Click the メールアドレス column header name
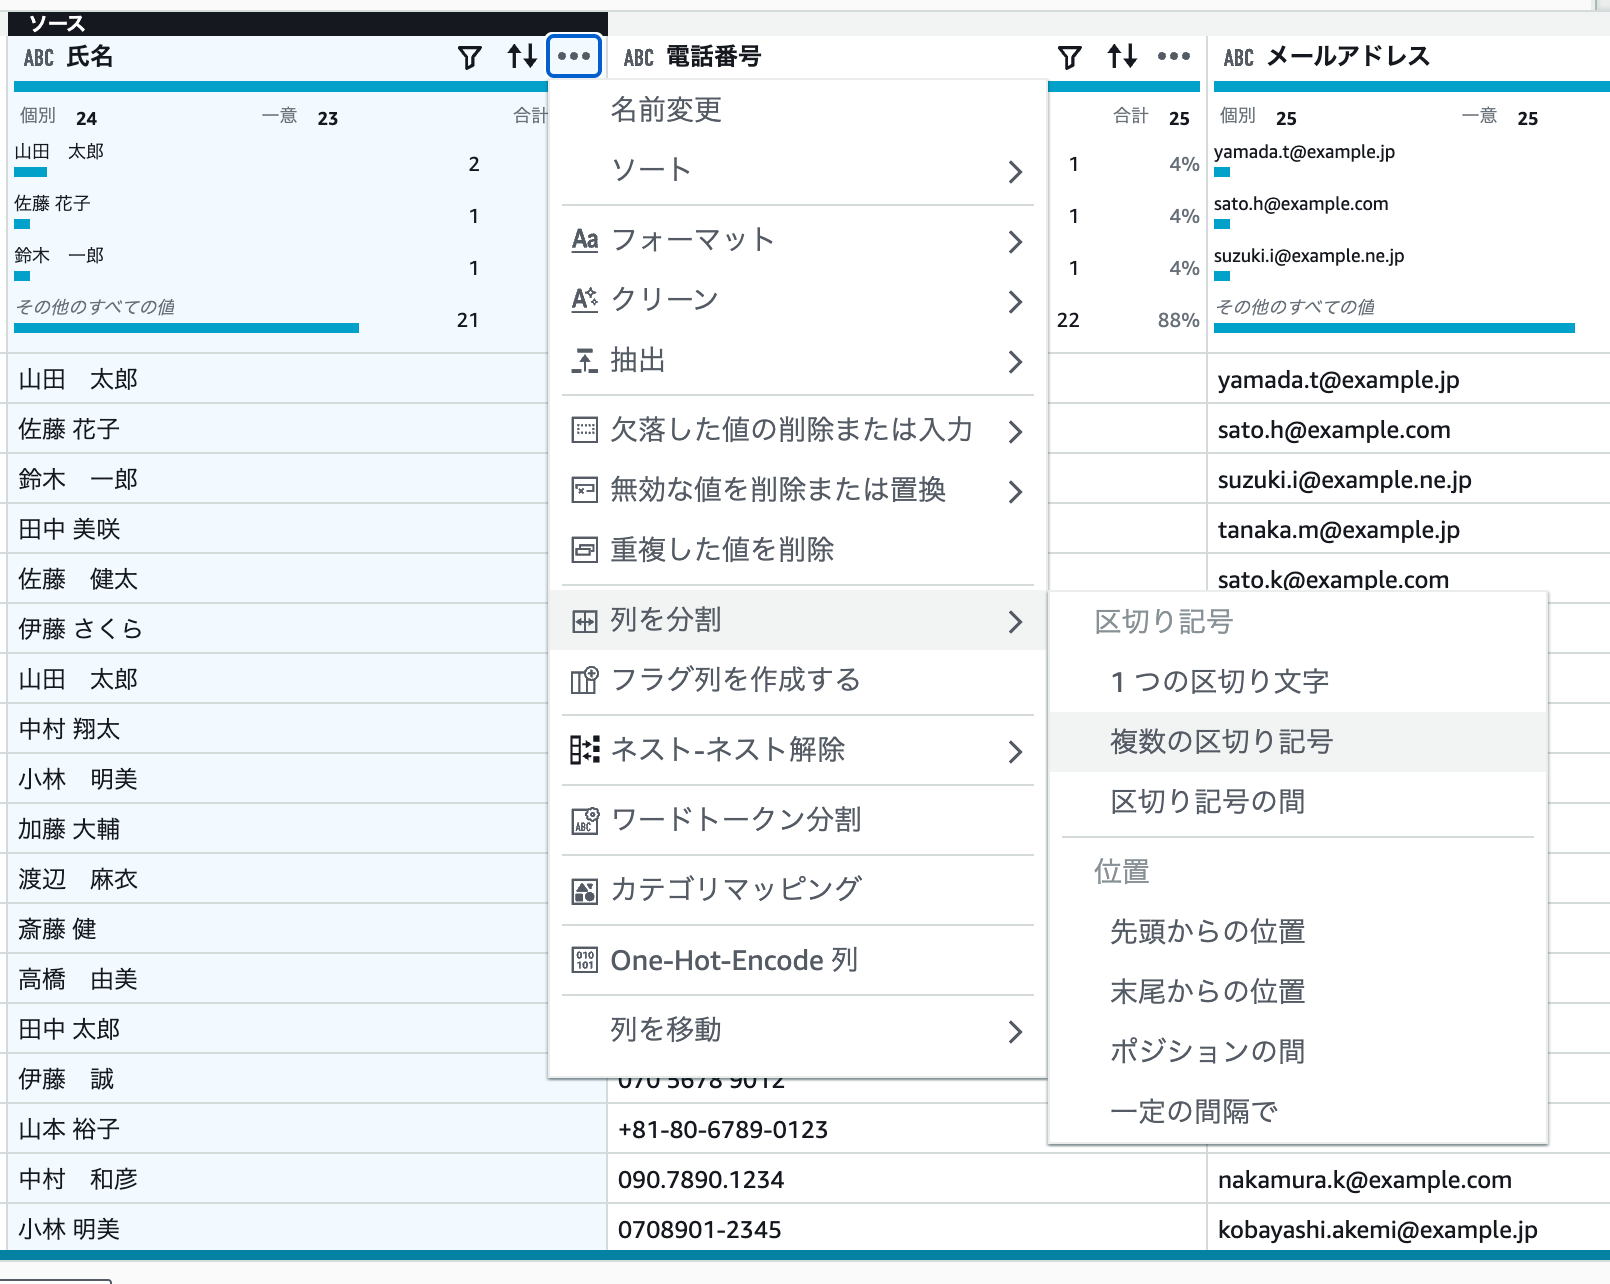Image resolution: width=1610 pixels, height=1284 pixels. tap(1349, 57)
